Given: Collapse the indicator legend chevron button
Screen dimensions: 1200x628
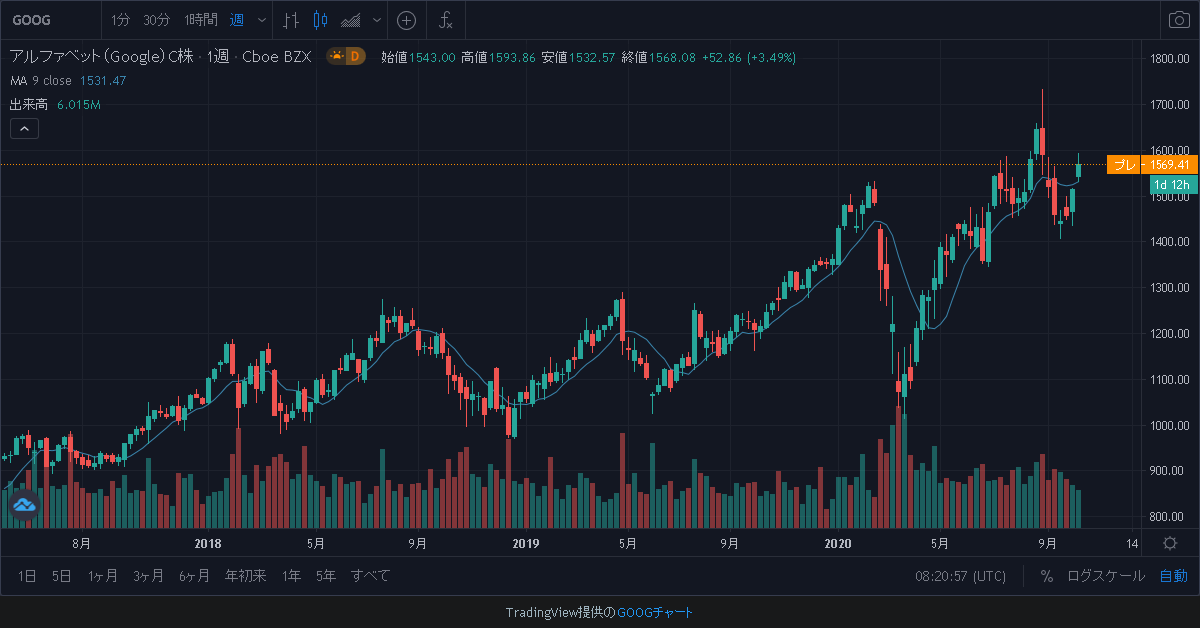Looking at the screenshot, I should pyautogui.click(x=24, y=128).
